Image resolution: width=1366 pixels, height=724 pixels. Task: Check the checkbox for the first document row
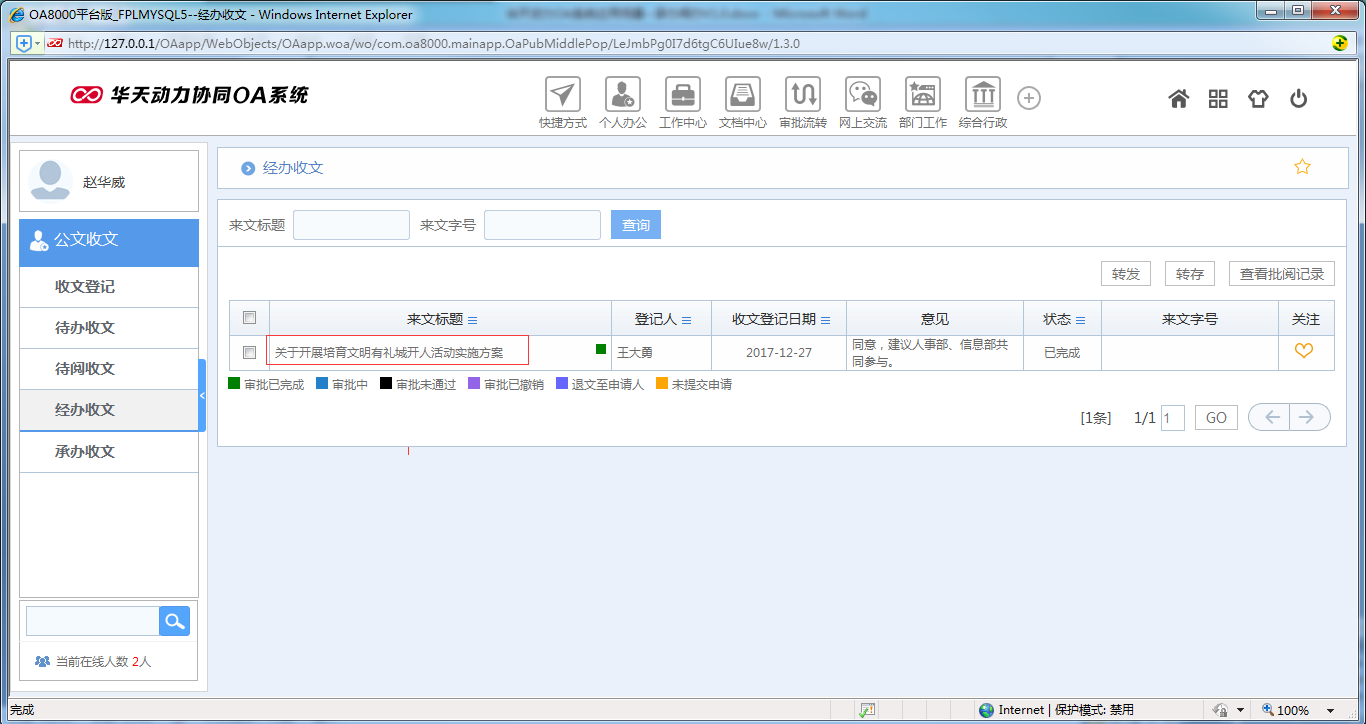250,352
